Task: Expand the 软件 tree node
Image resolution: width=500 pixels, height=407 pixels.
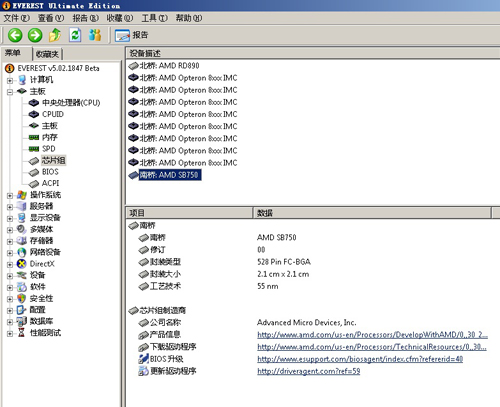Action: 10,287
